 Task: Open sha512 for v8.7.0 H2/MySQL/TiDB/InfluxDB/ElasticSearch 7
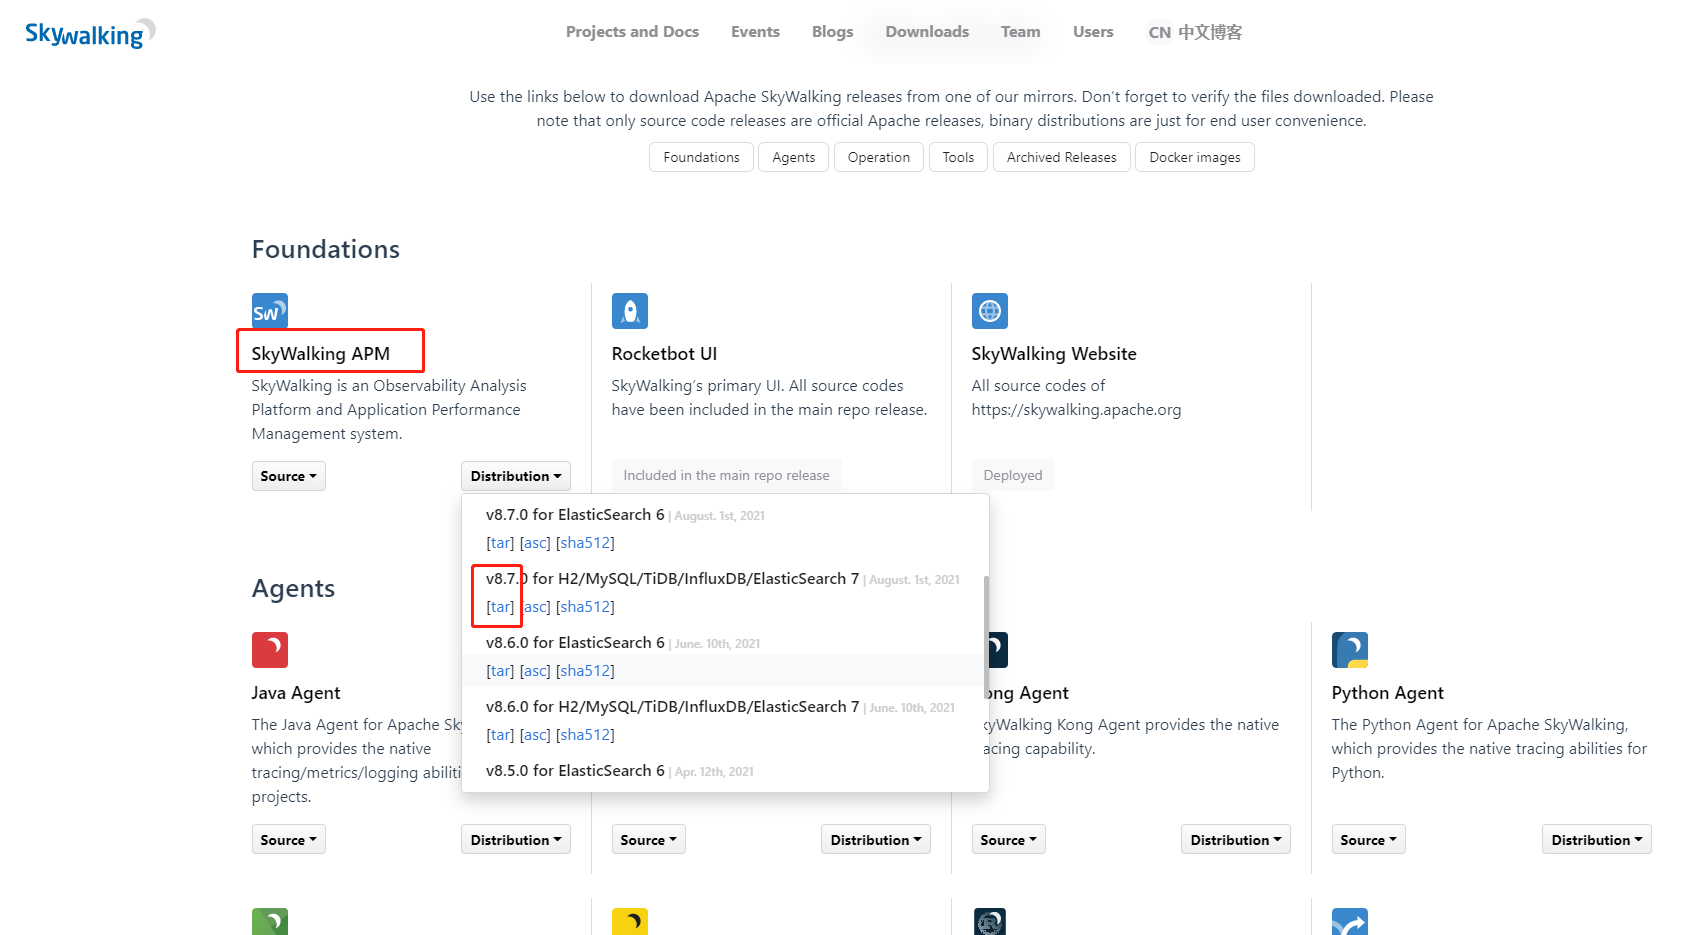click(x=585, y=607)
